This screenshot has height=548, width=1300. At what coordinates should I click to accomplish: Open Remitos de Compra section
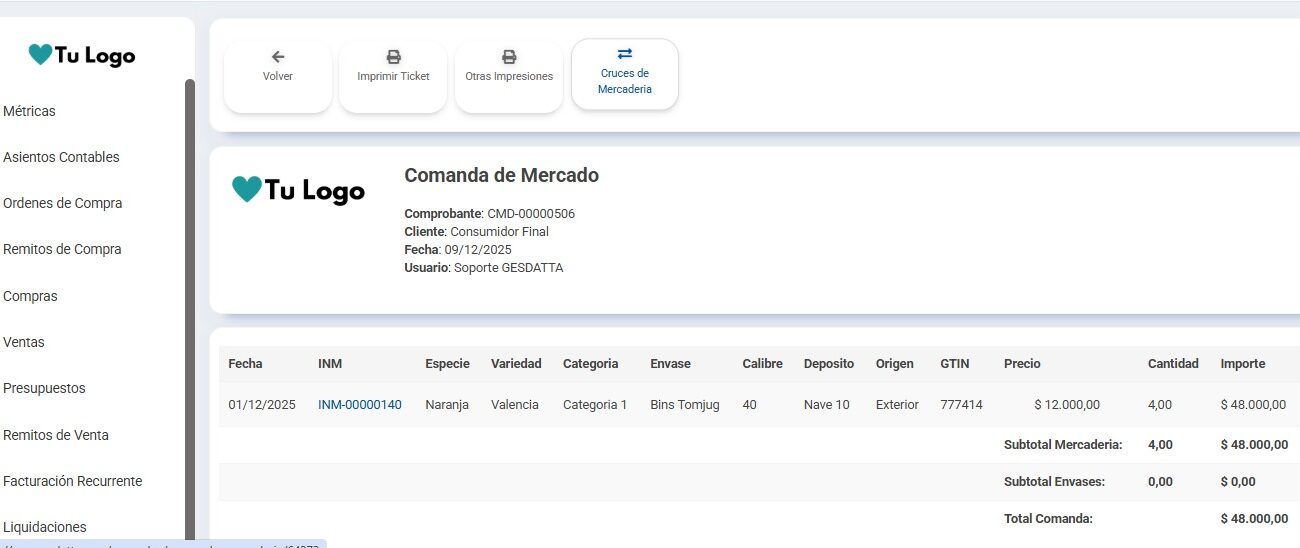point(62,249)
